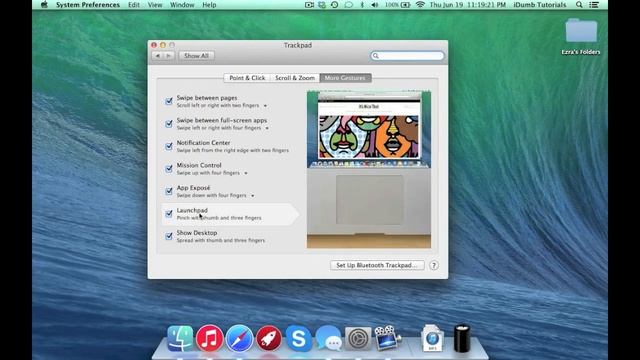The image size is (640, 360).
Task: Open Finder from the Dock
Action: [x=180, y=338]
